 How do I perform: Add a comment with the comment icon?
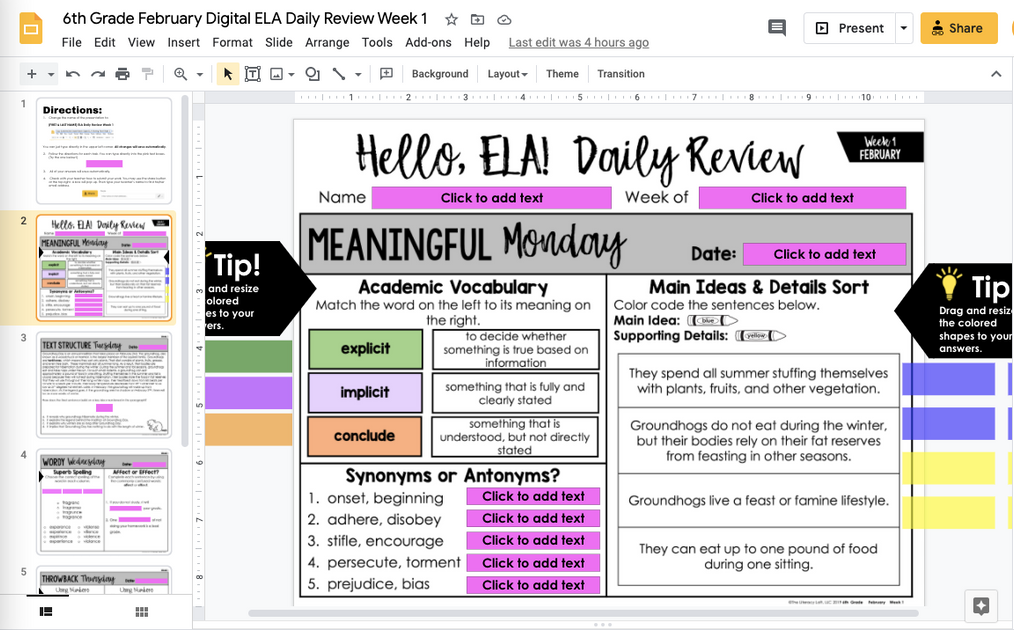pos(386,73)
